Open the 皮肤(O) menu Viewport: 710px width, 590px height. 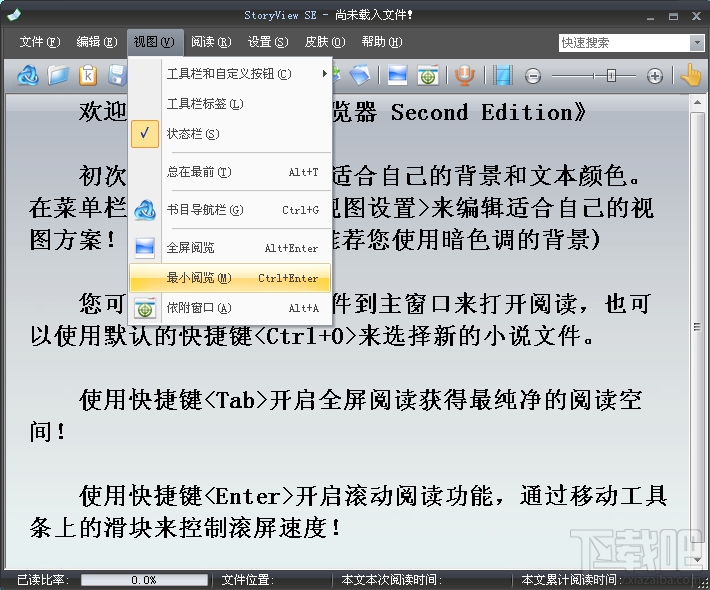[x=325, y=42]
